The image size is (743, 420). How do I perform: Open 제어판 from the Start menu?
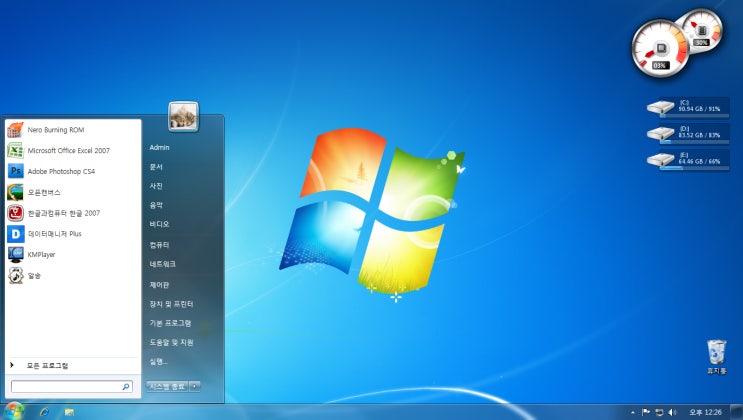click(160, 284)
